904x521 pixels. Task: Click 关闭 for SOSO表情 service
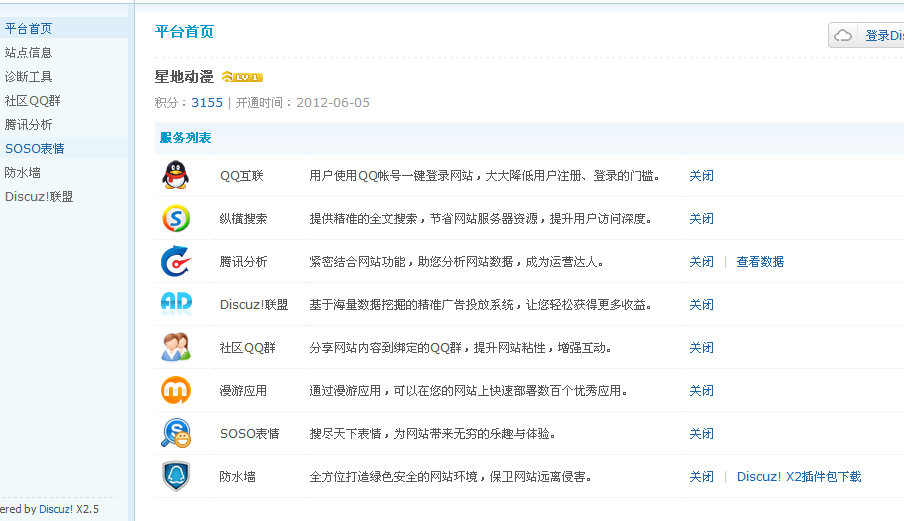pyautogui.click(x=702, y=433)
